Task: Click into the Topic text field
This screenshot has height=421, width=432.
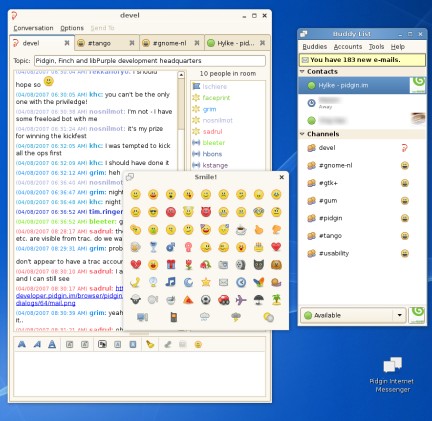Action: tap(150, 61)
